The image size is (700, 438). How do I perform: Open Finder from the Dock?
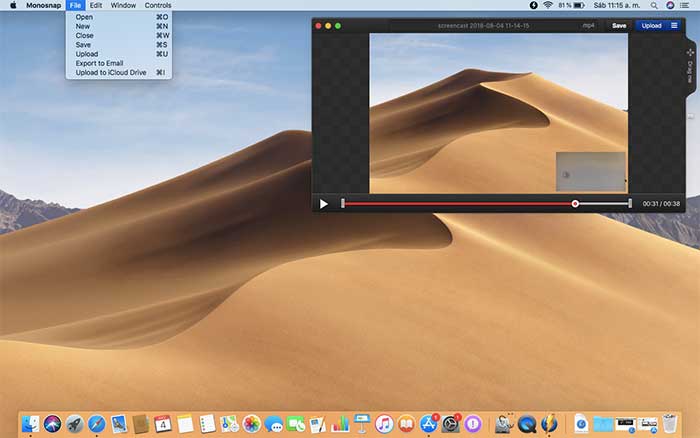(30, 424)
